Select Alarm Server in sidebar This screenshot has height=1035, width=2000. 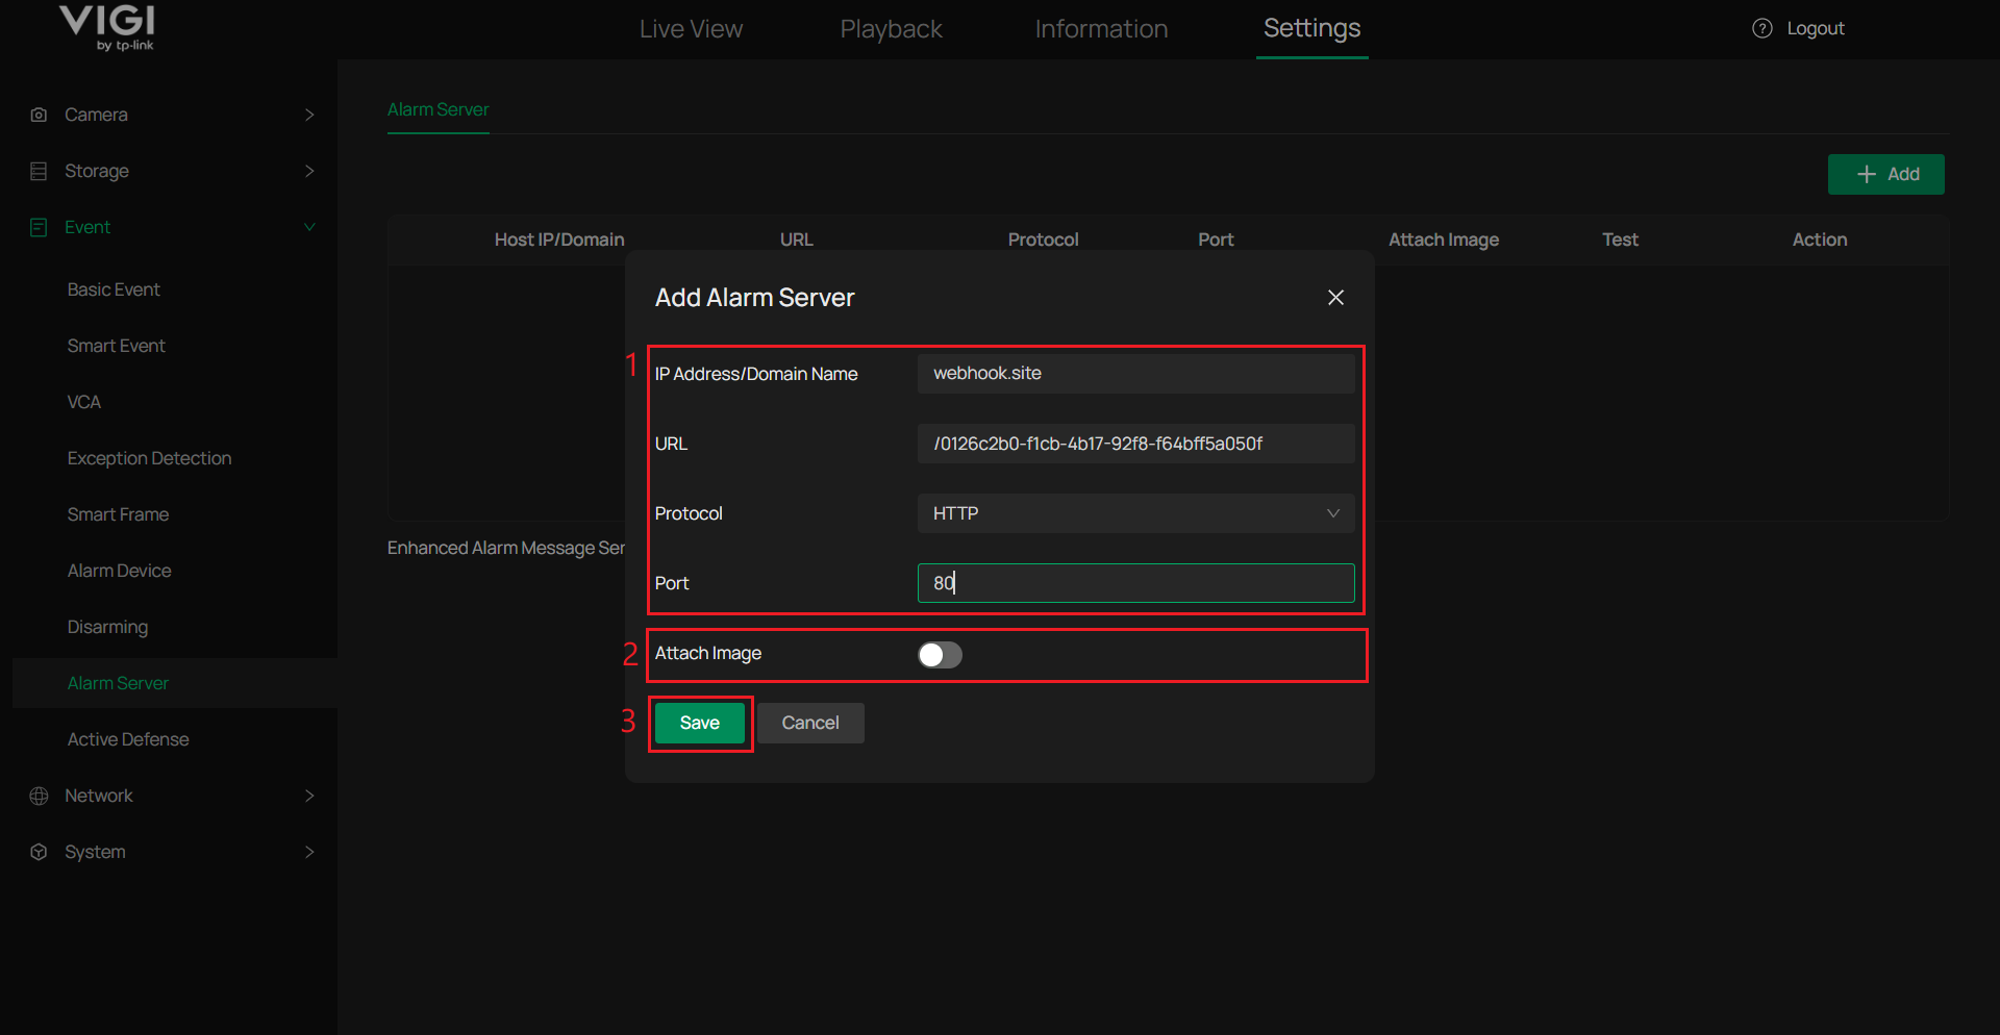click(x=118, y=683)
